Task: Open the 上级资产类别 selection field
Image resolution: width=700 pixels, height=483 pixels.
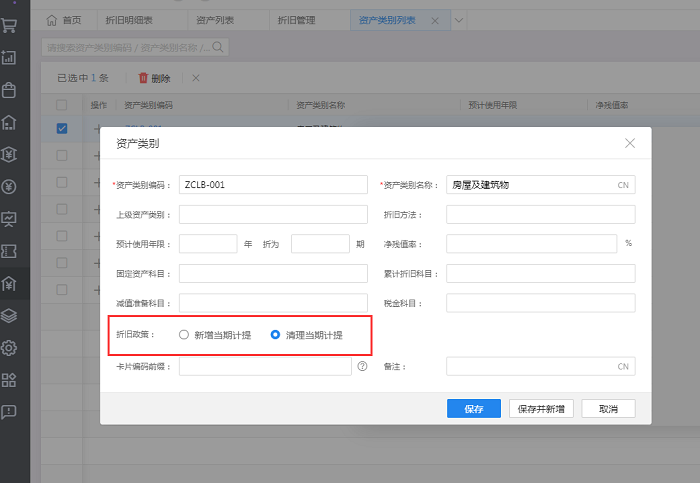Action: [x=273, y=214]
